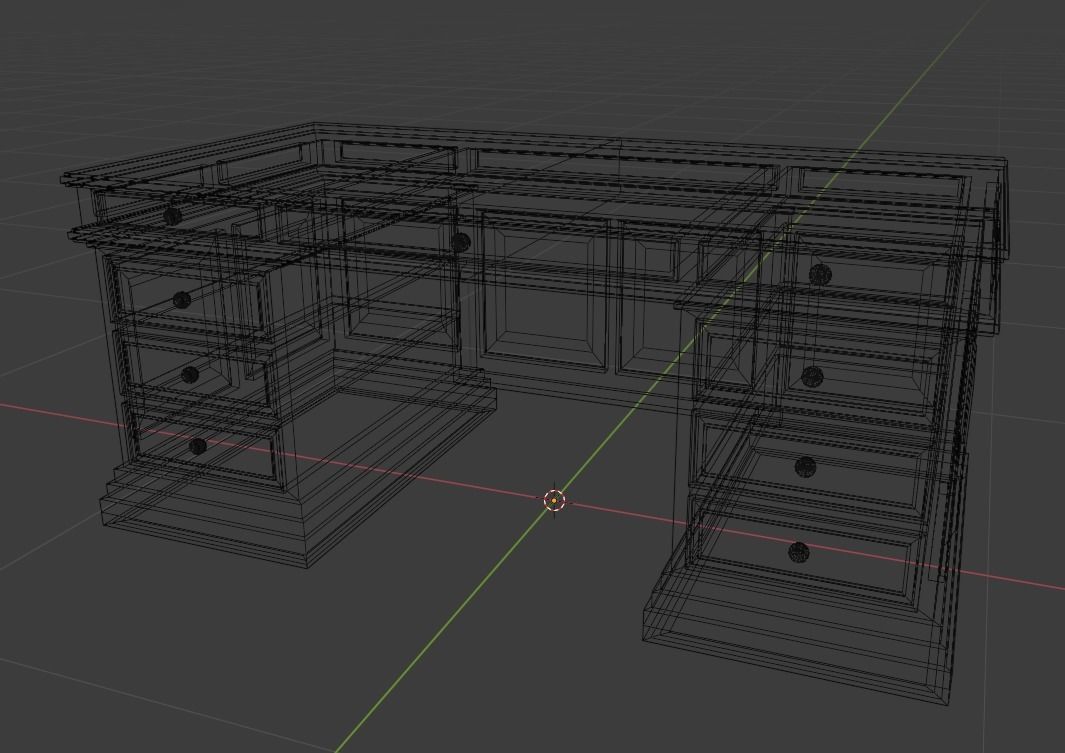Select the third drawer knob on right pedestal
The width and height of the screenshot is (1065, 753).
[x=805, y=466]
